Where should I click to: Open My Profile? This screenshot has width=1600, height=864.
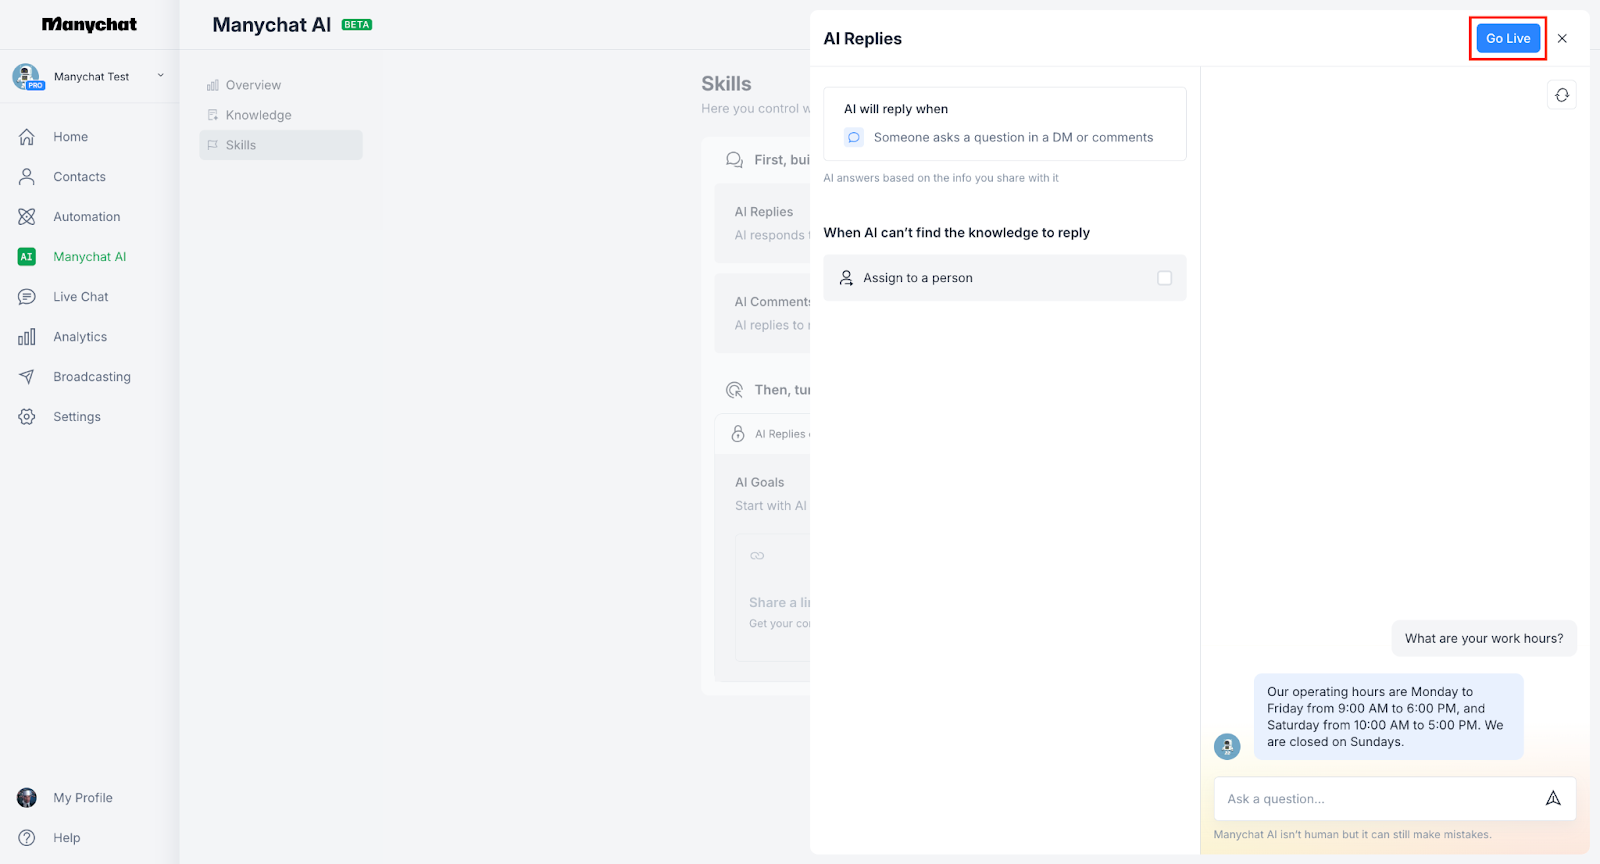(x=82, y=798)
